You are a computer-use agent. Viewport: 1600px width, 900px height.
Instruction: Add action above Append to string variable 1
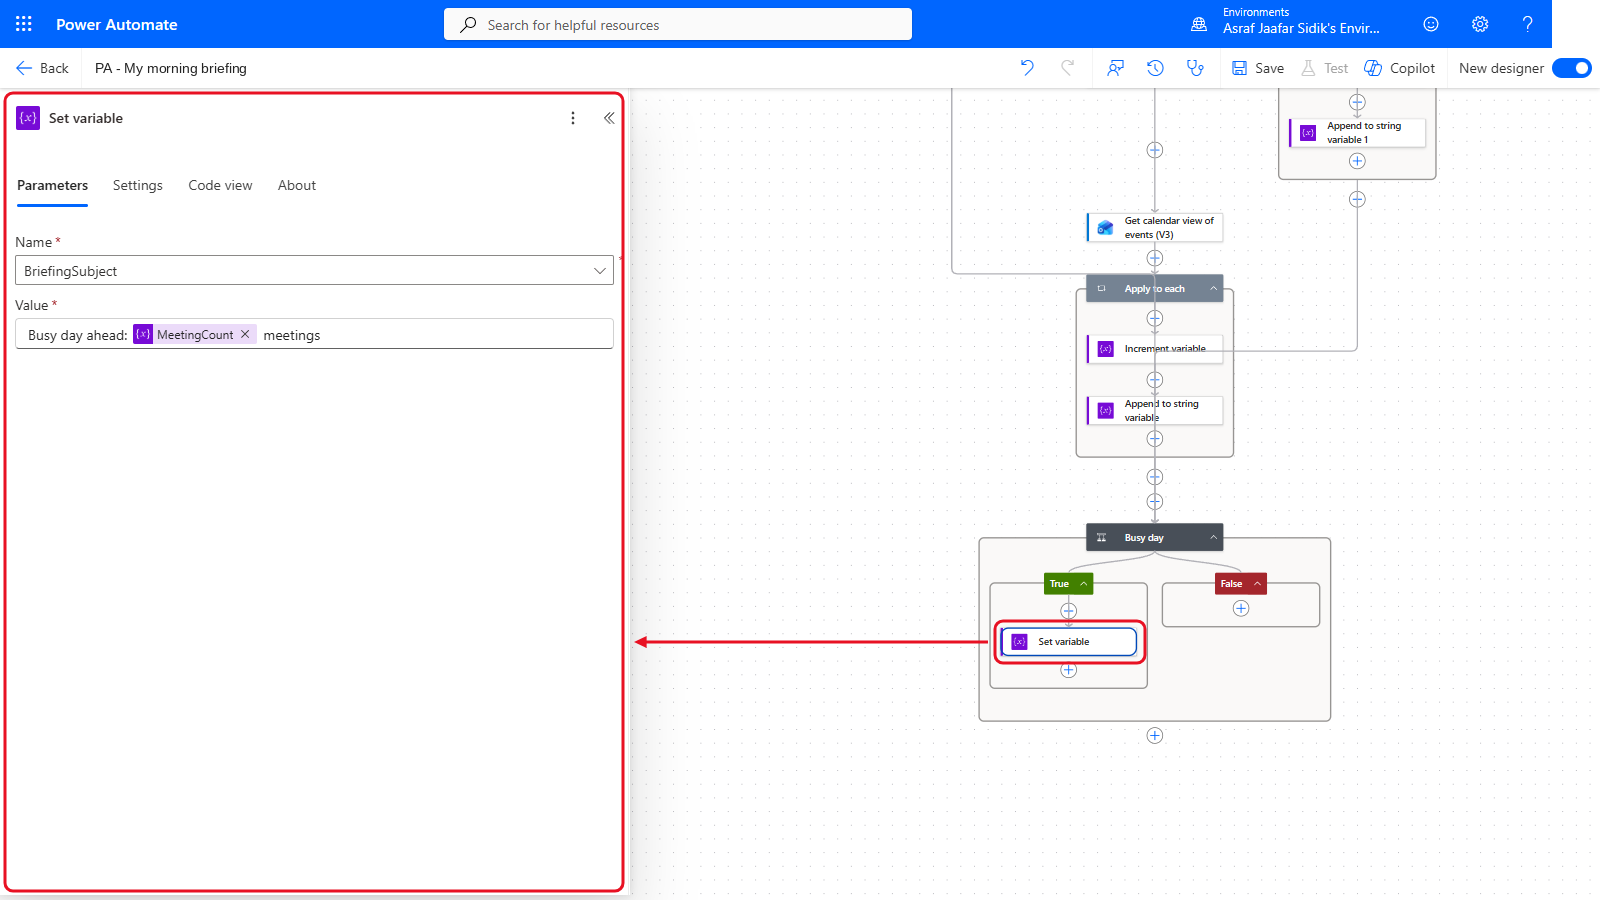[x=1357, y=102]
